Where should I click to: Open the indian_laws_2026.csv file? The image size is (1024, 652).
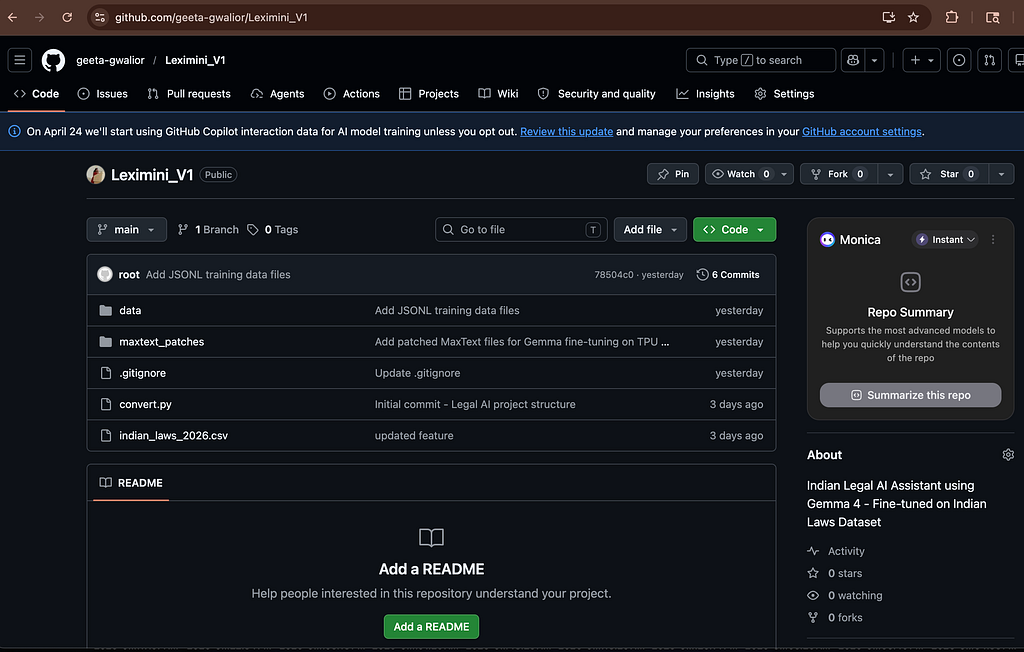coord(173,436)
